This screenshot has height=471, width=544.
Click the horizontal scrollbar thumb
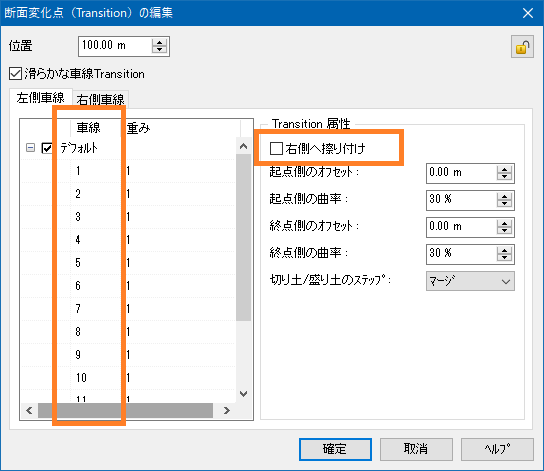tap(125, 411)
